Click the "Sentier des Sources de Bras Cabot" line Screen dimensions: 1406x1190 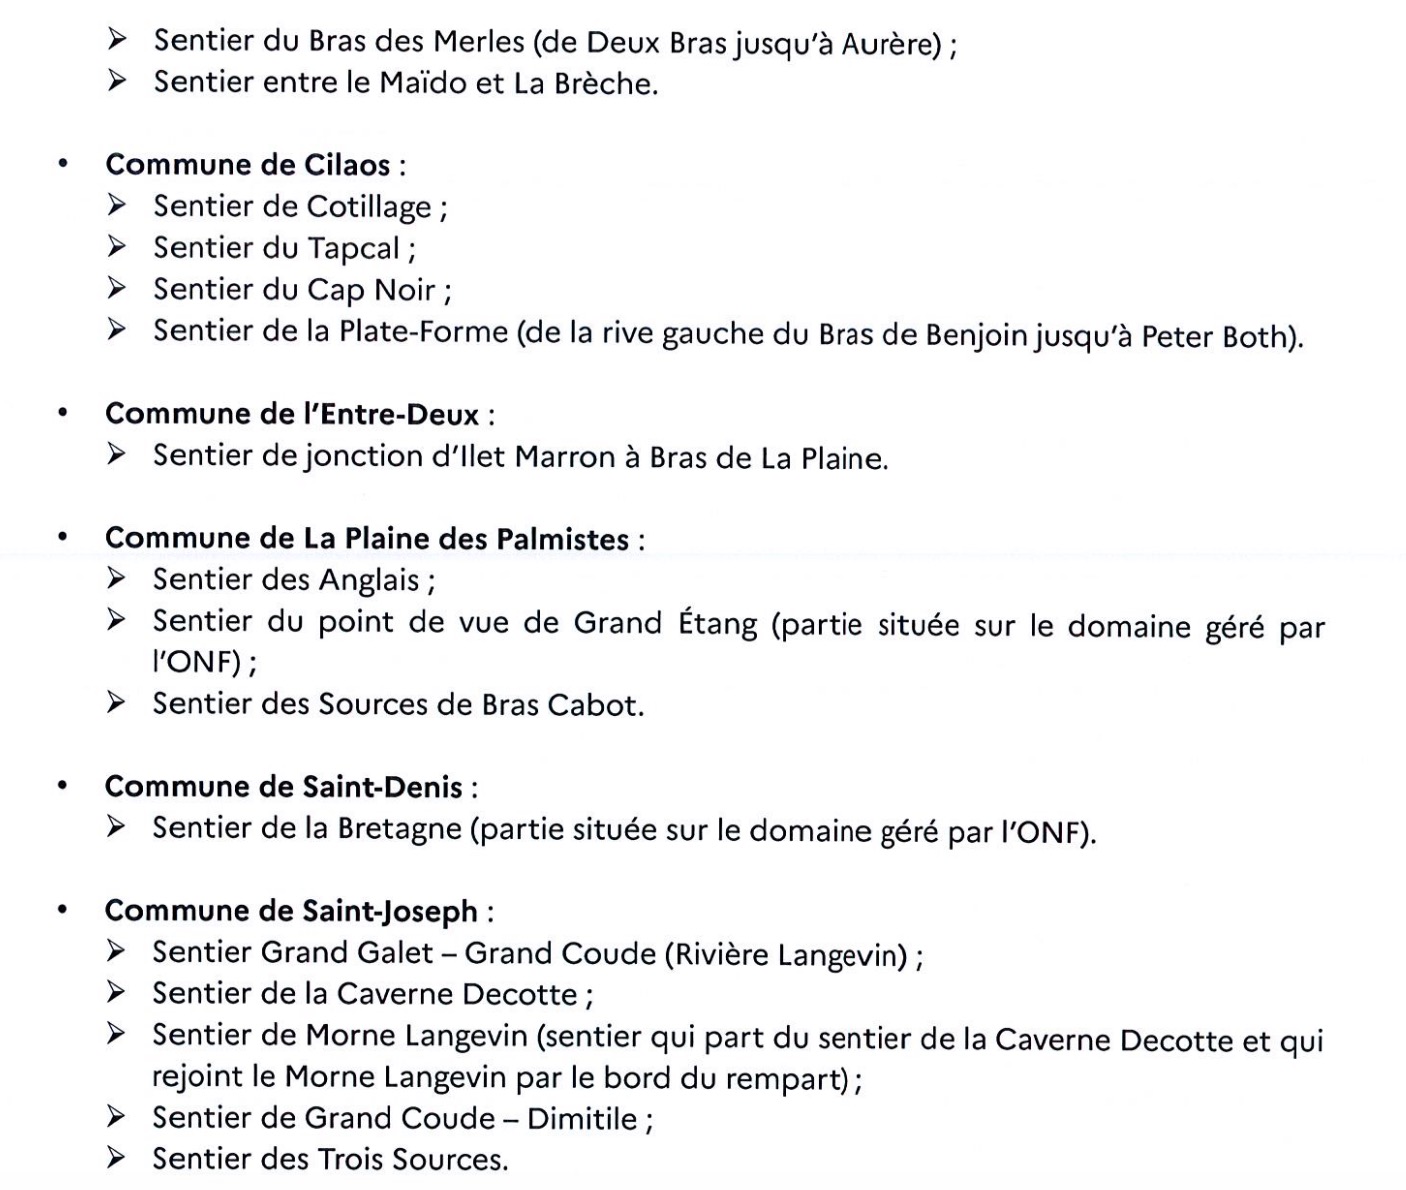point(397,705)
